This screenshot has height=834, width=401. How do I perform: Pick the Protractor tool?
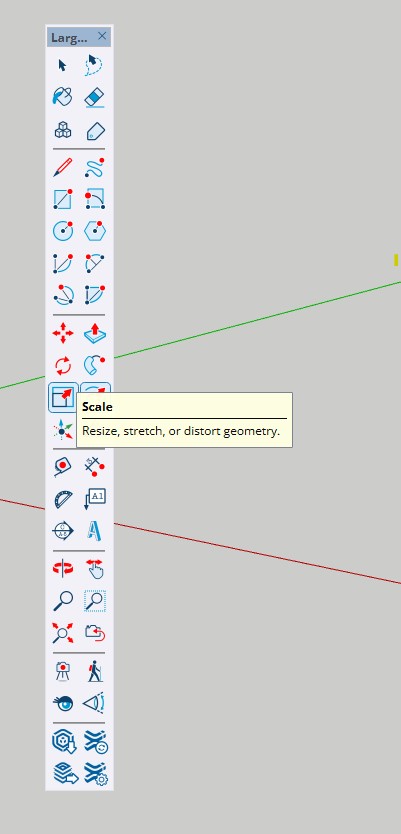[63, 499]
